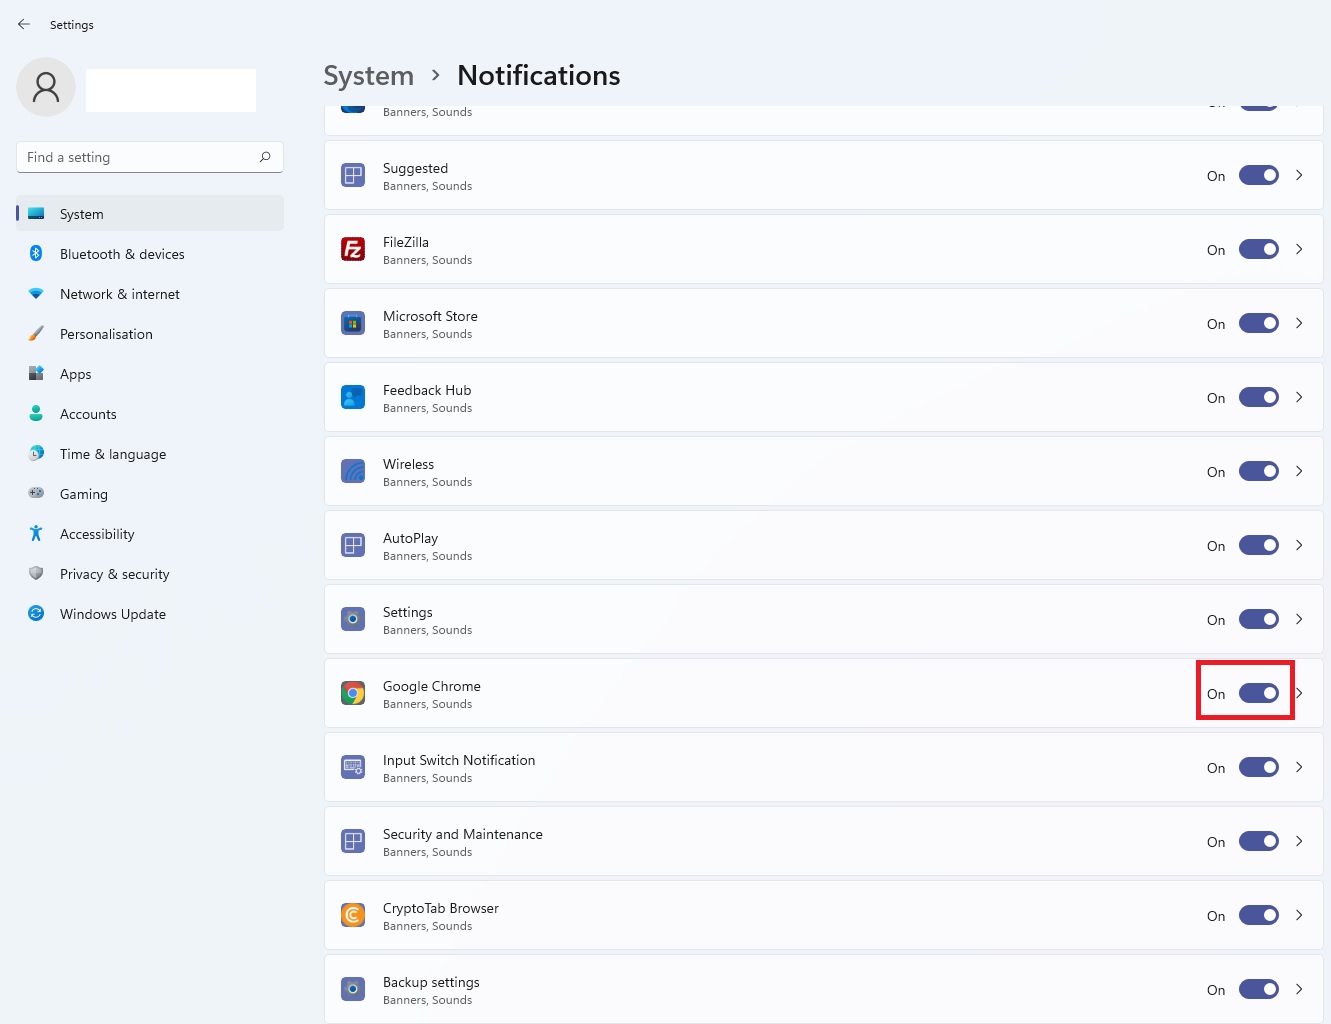
Task: Open Security and Maintenance details chevron
Action: (x=1299, y=841)
